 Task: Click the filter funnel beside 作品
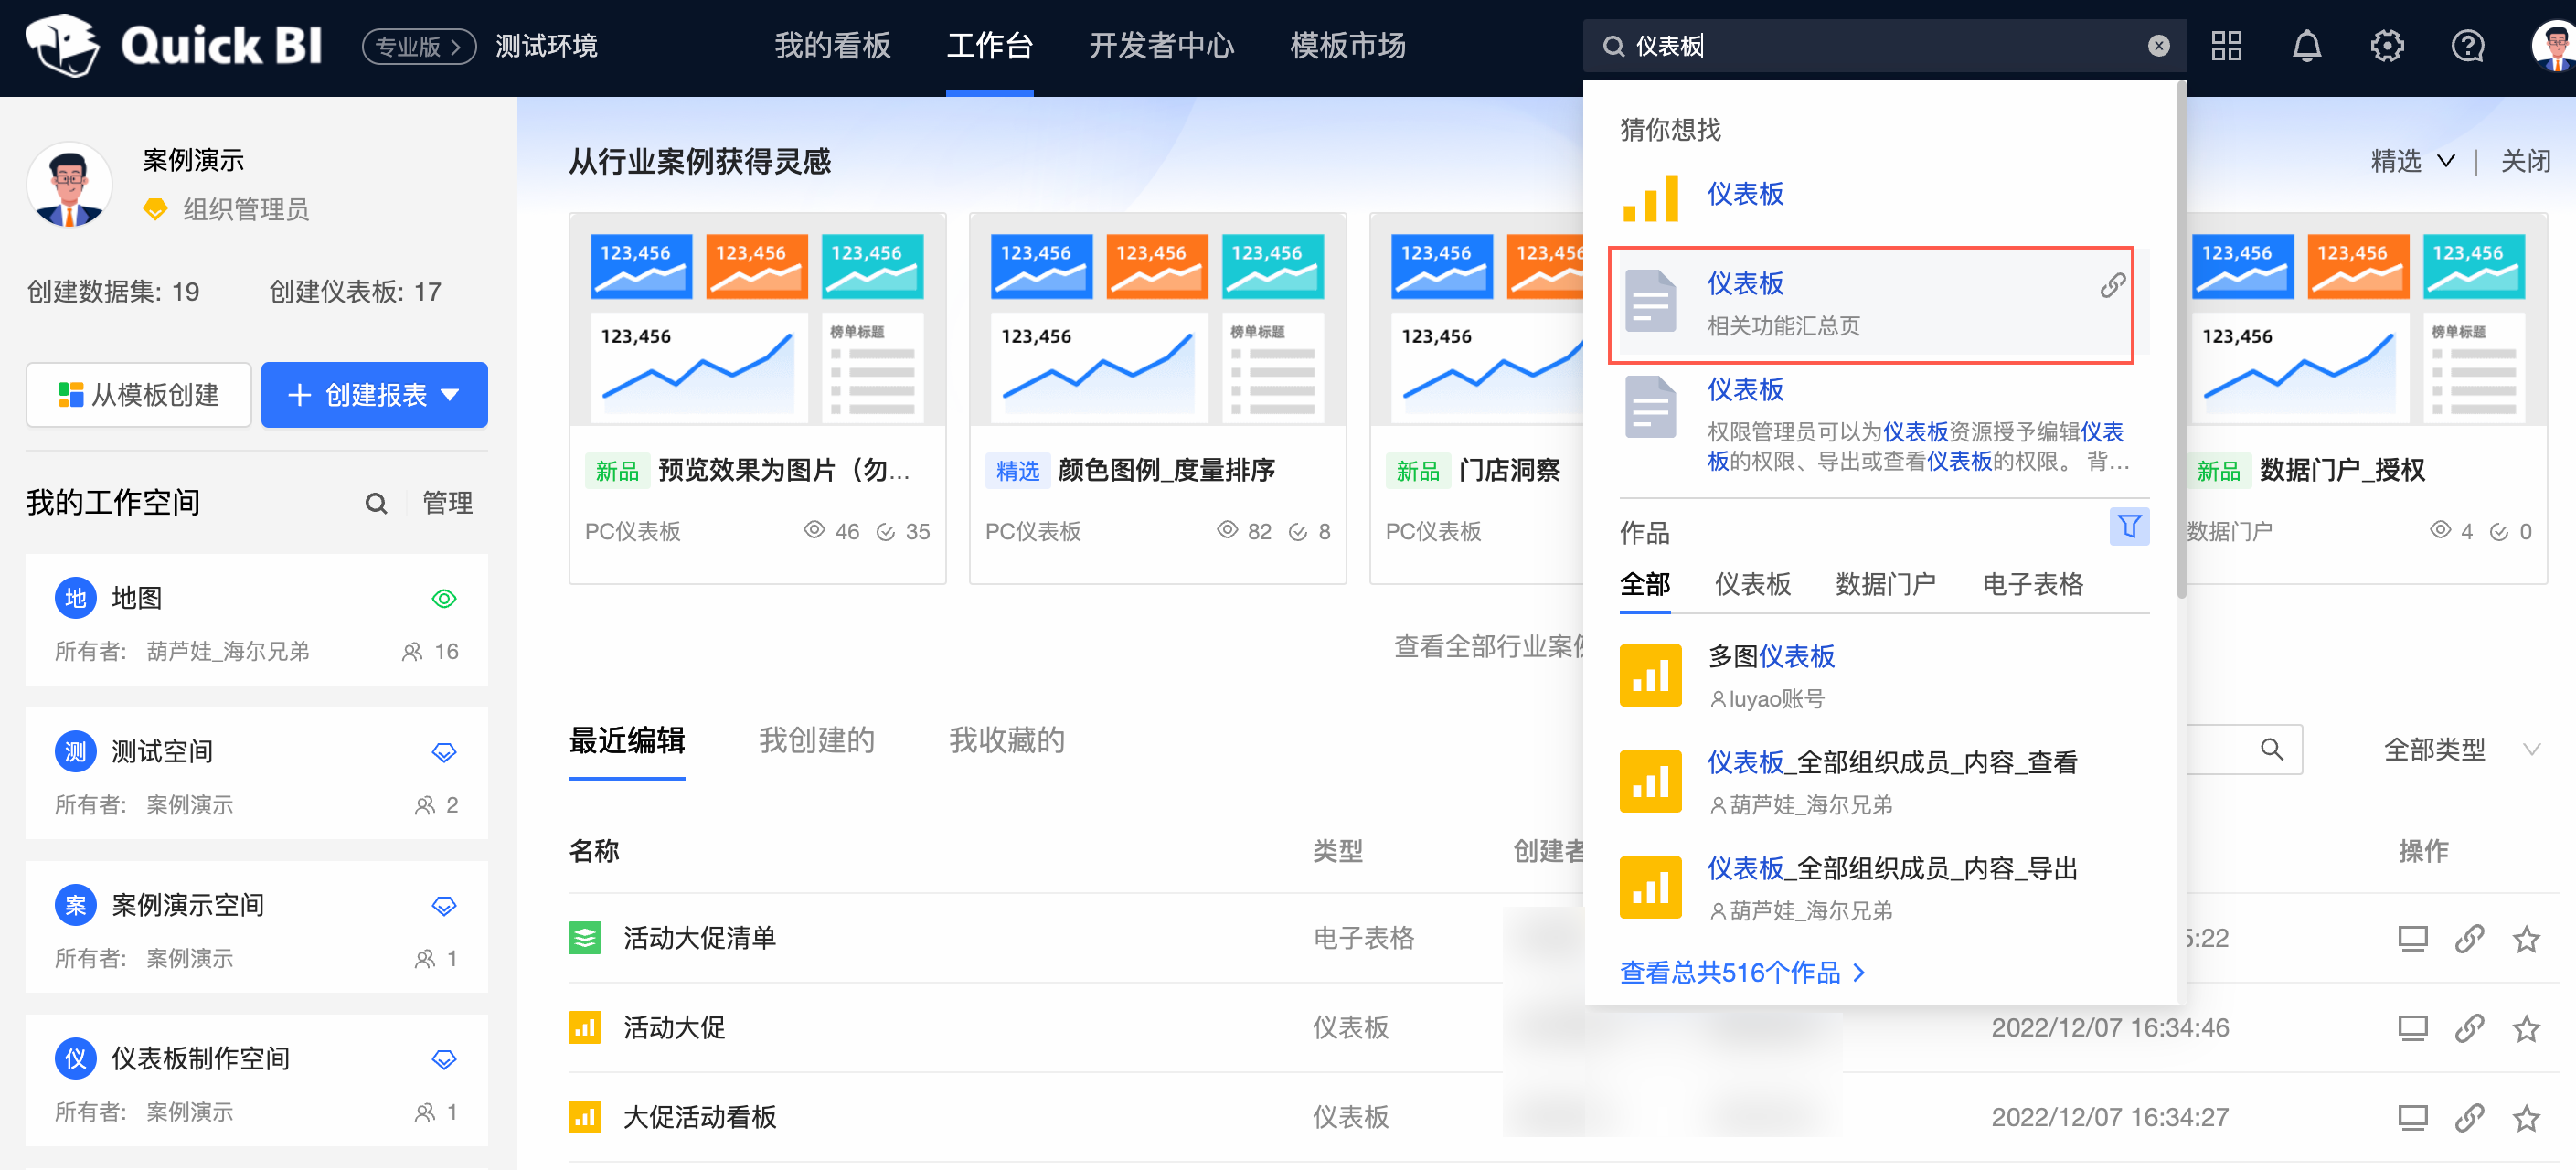tap(2130, 526)
